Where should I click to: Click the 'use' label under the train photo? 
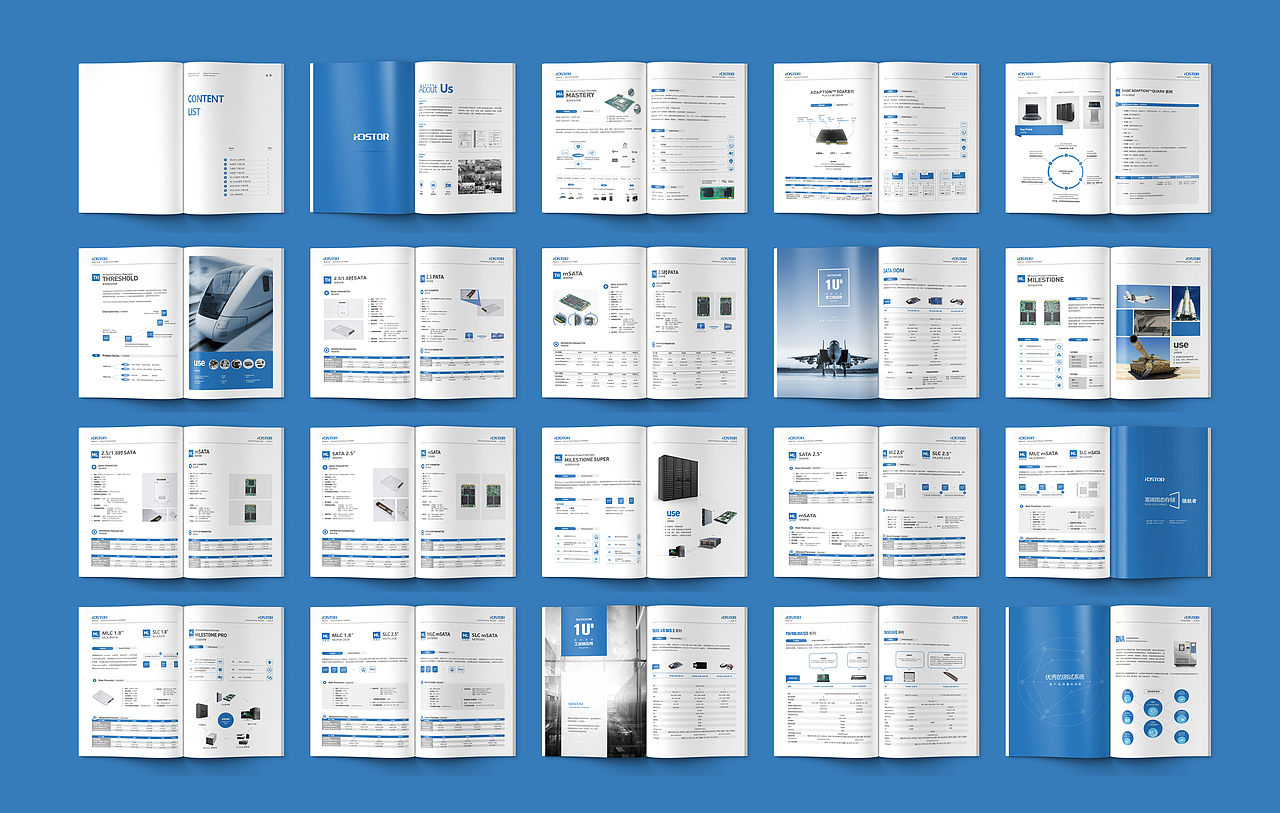(200, 363)
